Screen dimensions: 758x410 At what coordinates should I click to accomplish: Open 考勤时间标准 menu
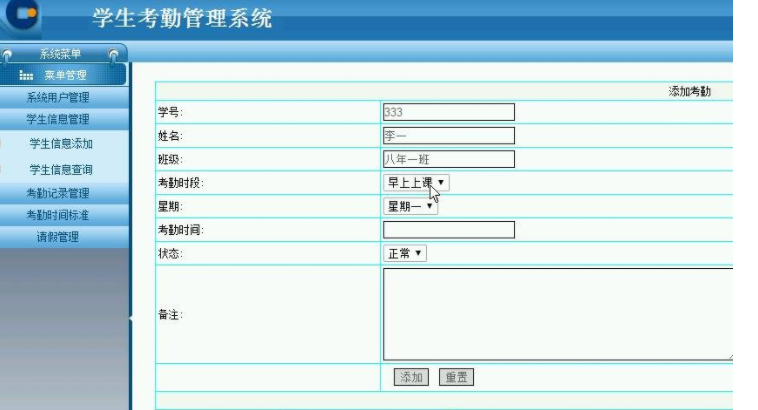pyautogui.click(x=64, y=215)
